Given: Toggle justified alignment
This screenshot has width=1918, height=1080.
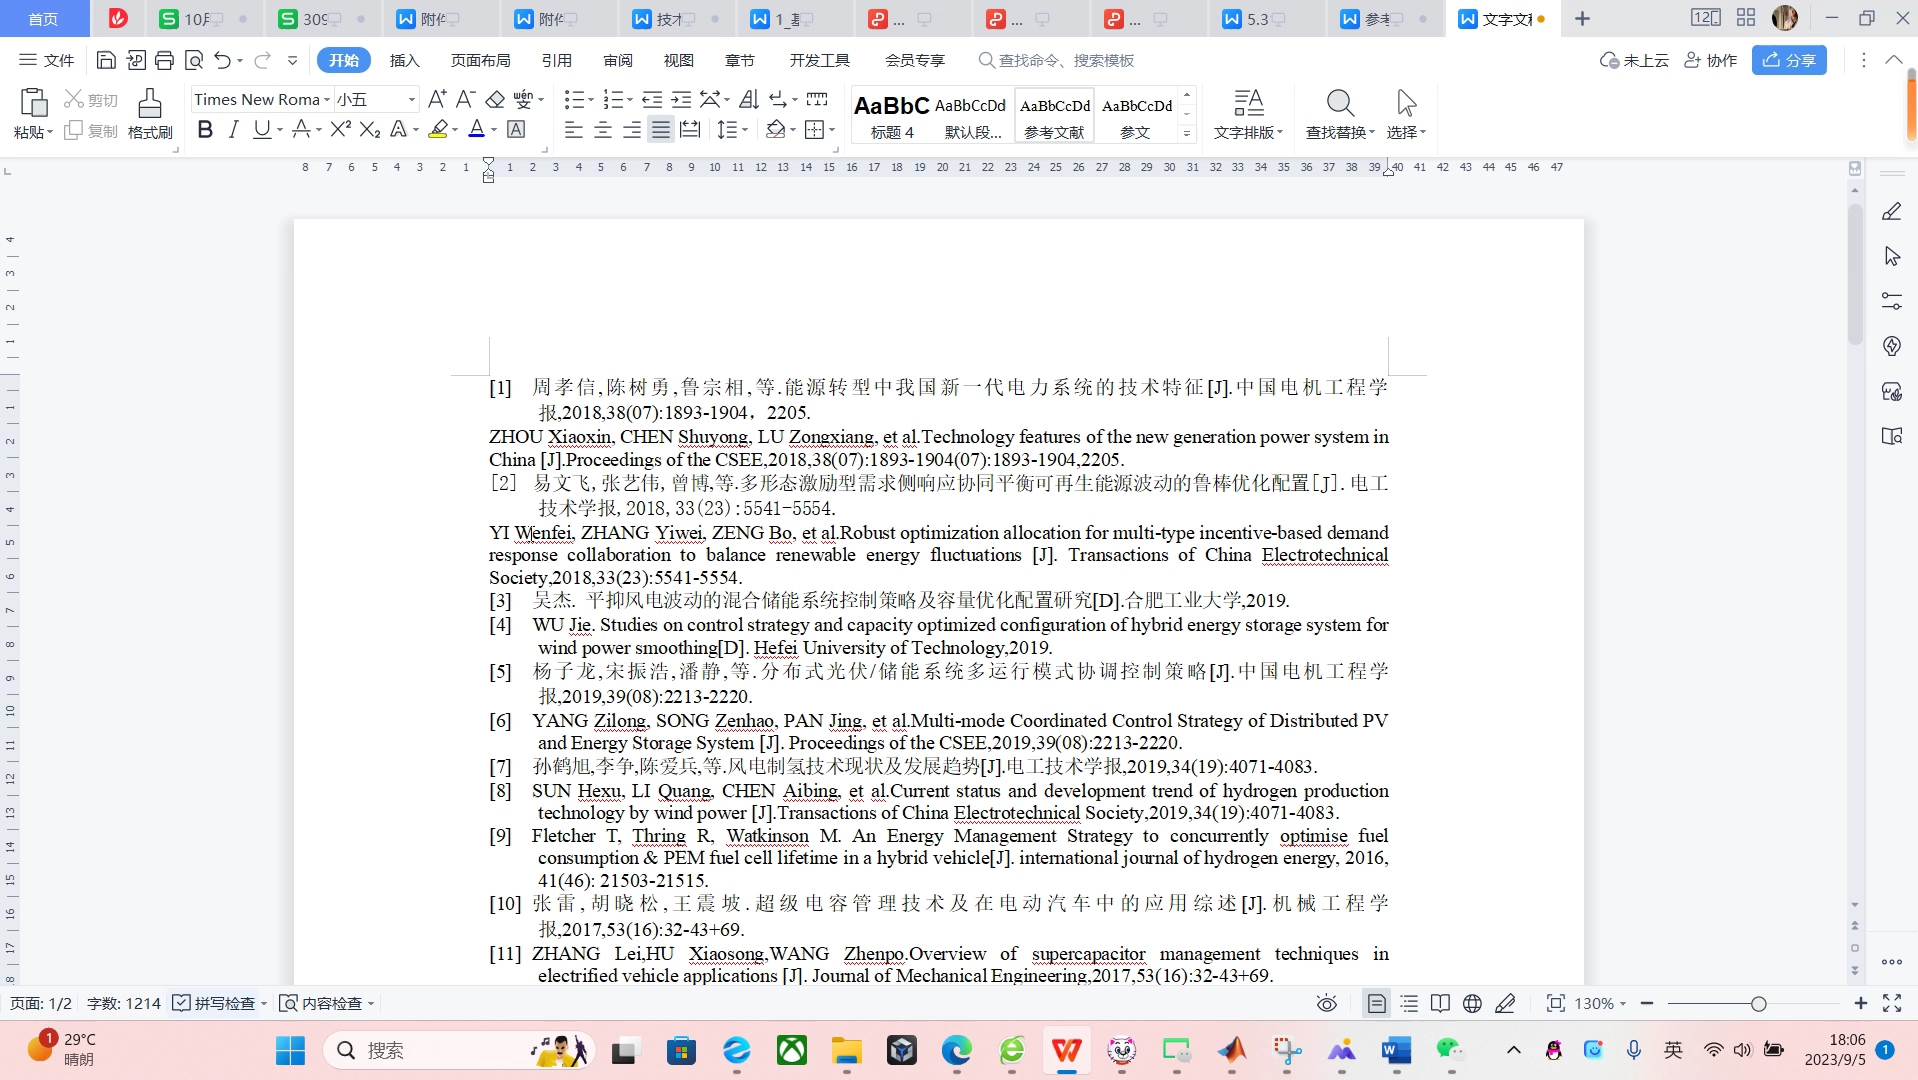Looking at the screenshot, I should pos(661,129).
